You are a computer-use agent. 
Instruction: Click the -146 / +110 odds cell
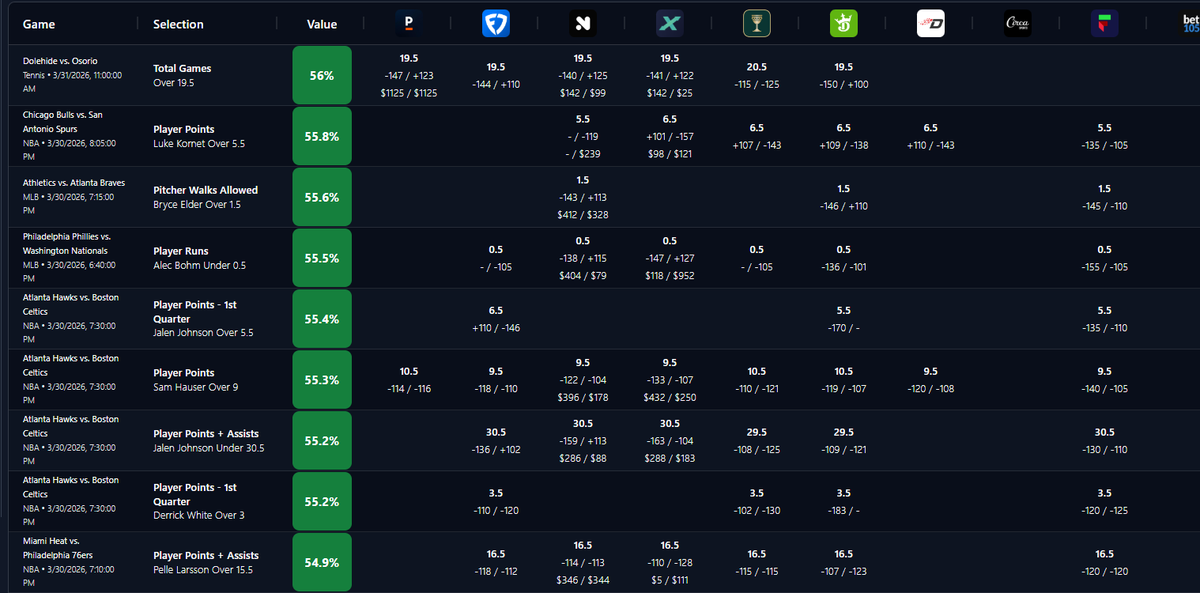coord(844,206)
